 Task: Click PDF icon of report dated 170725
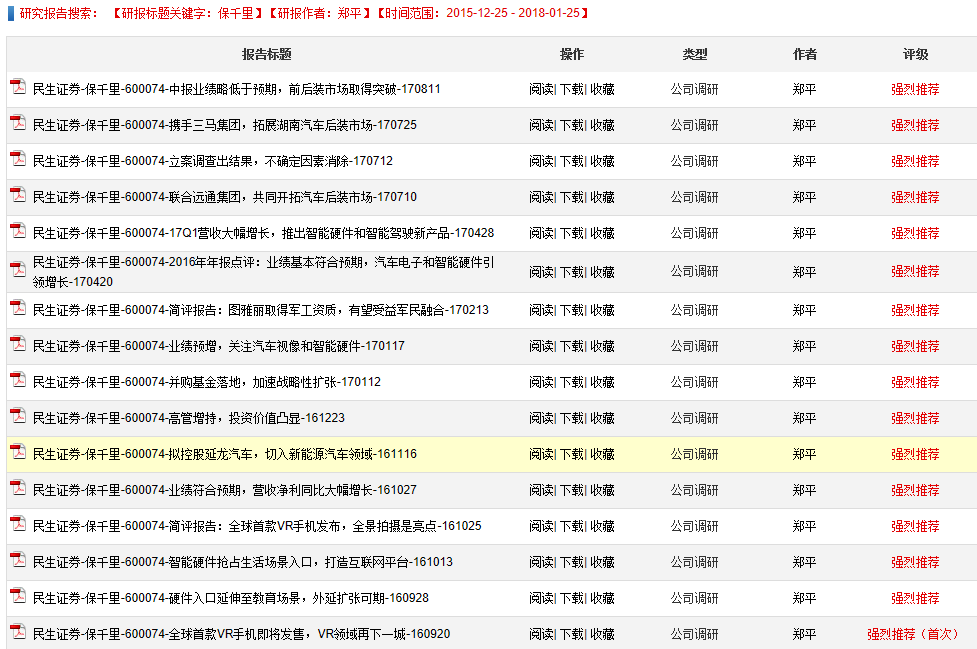18,123
